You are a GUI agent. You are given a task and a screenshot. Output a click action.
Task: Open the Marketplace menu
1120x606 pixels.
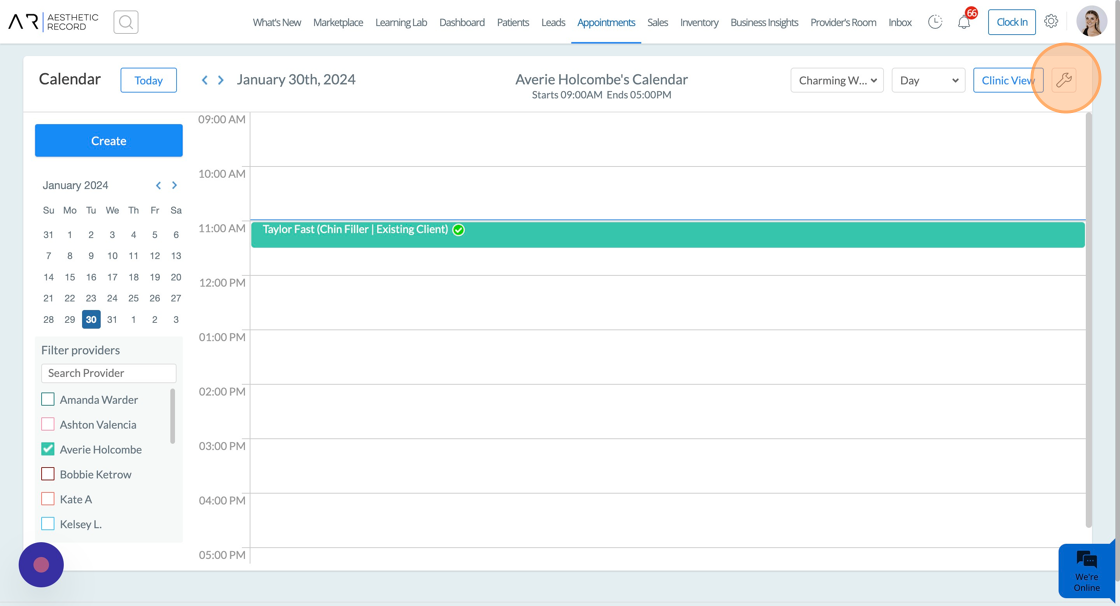coord(338,22)
